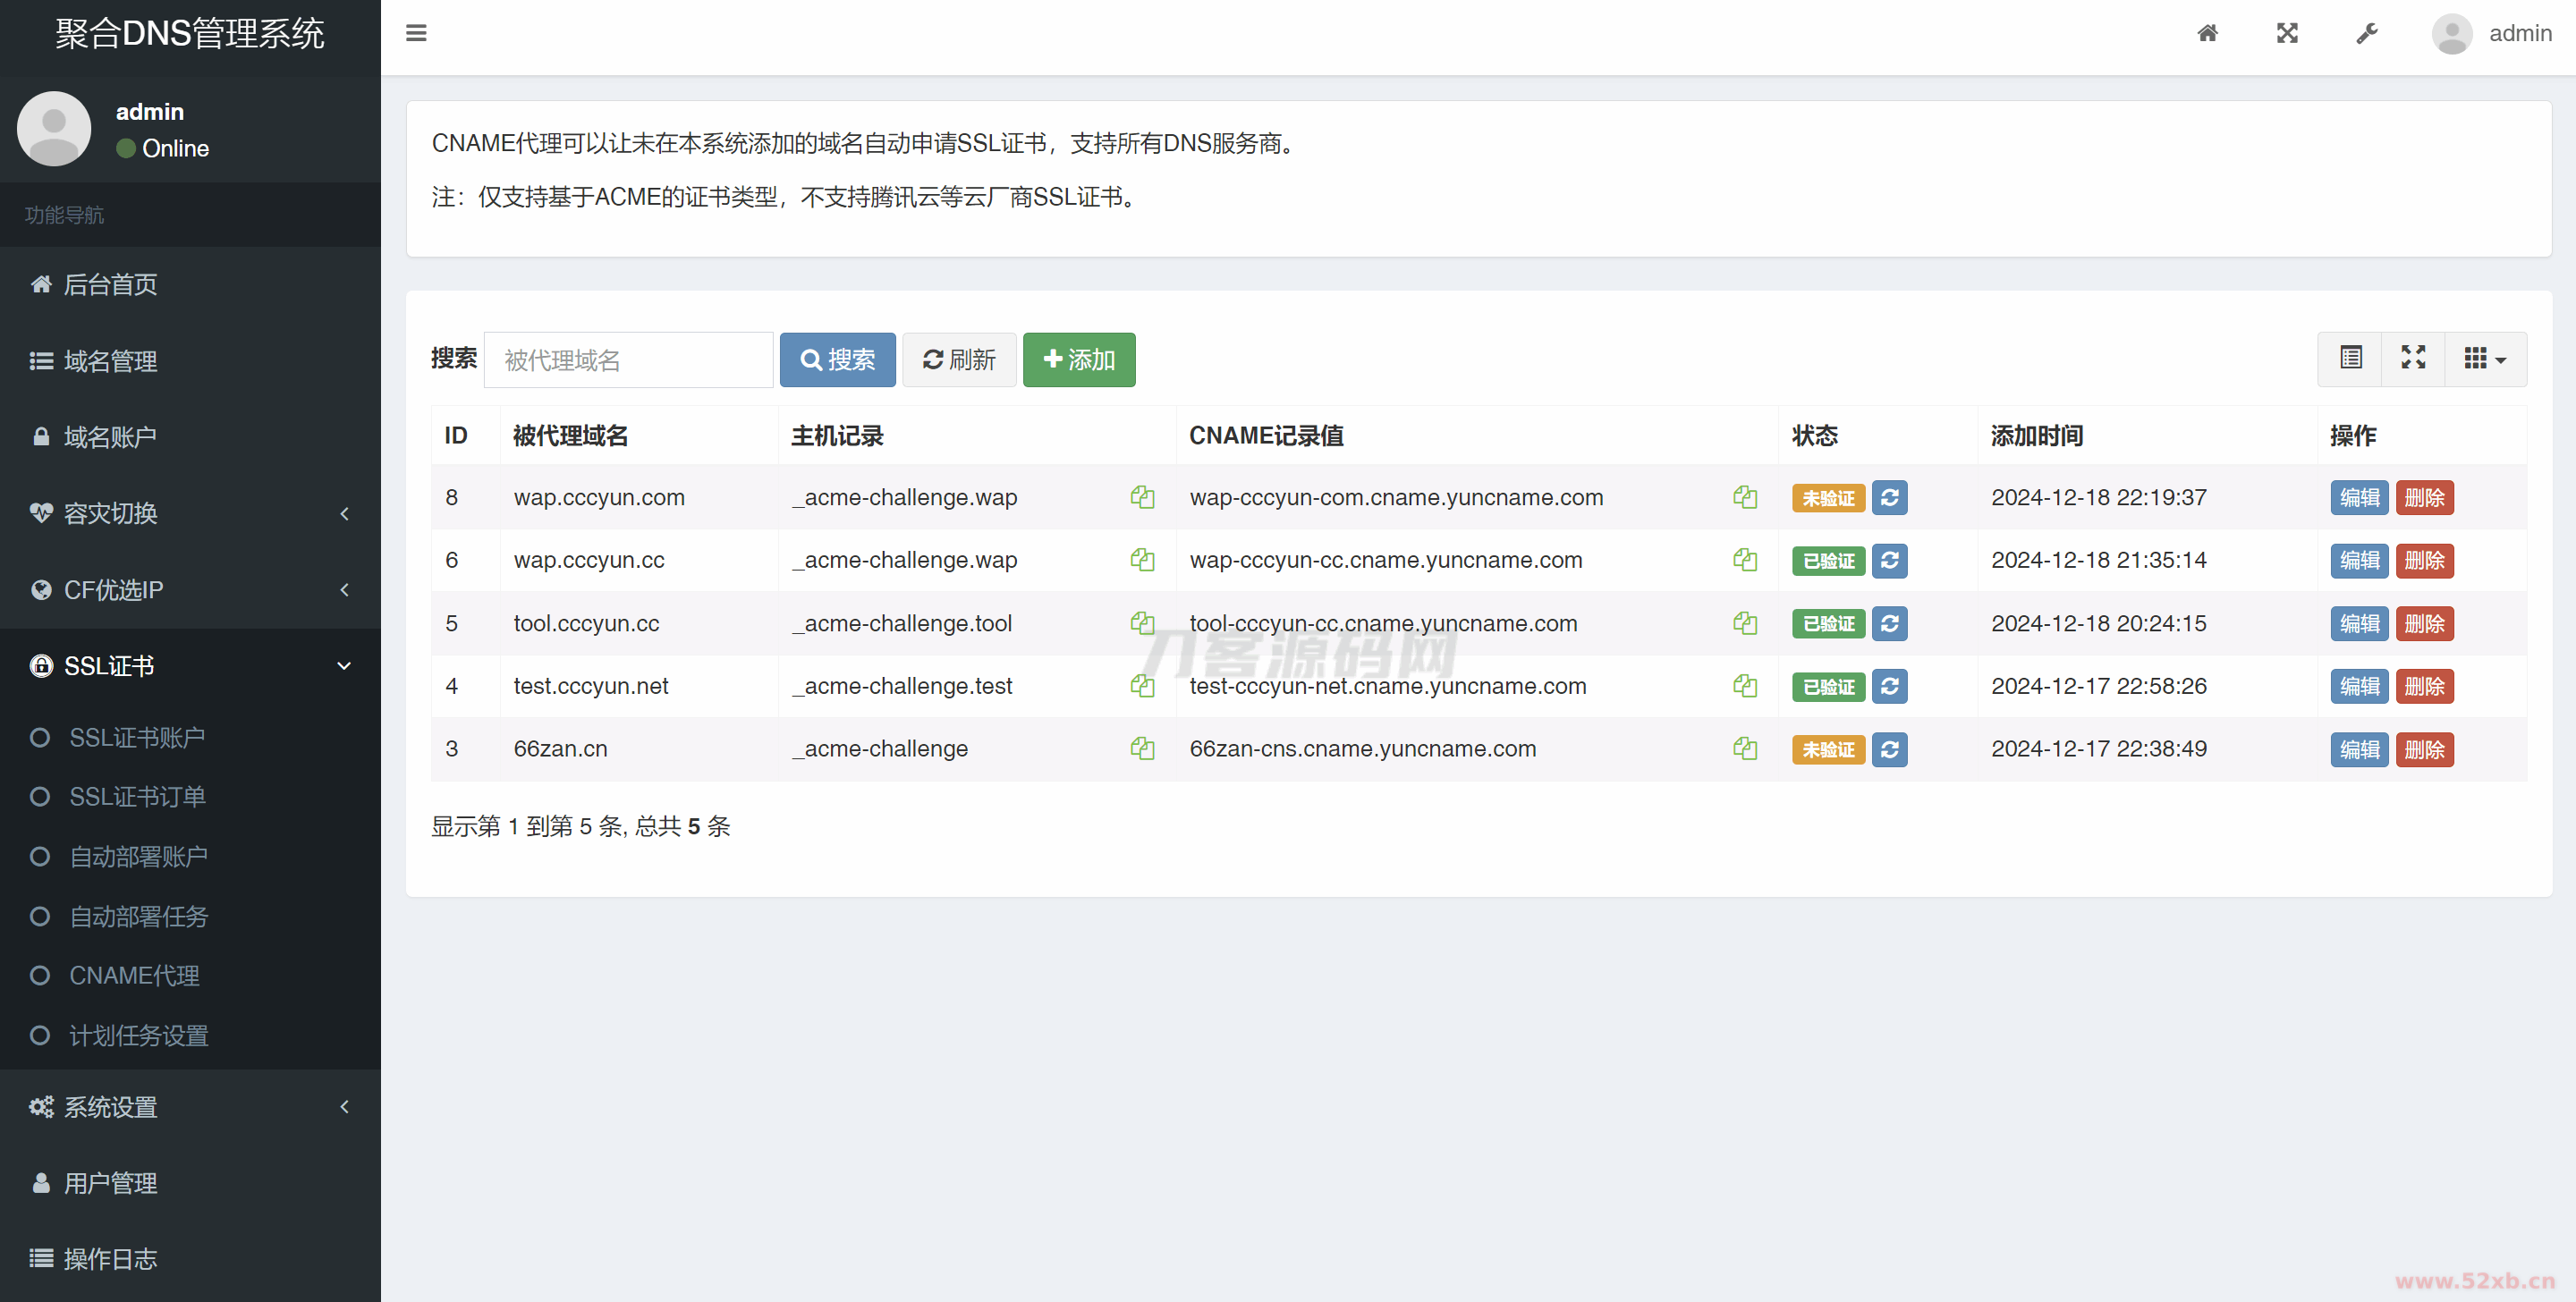
Task: Go to 域名管理 in sidebar
Action: point(110,360)
